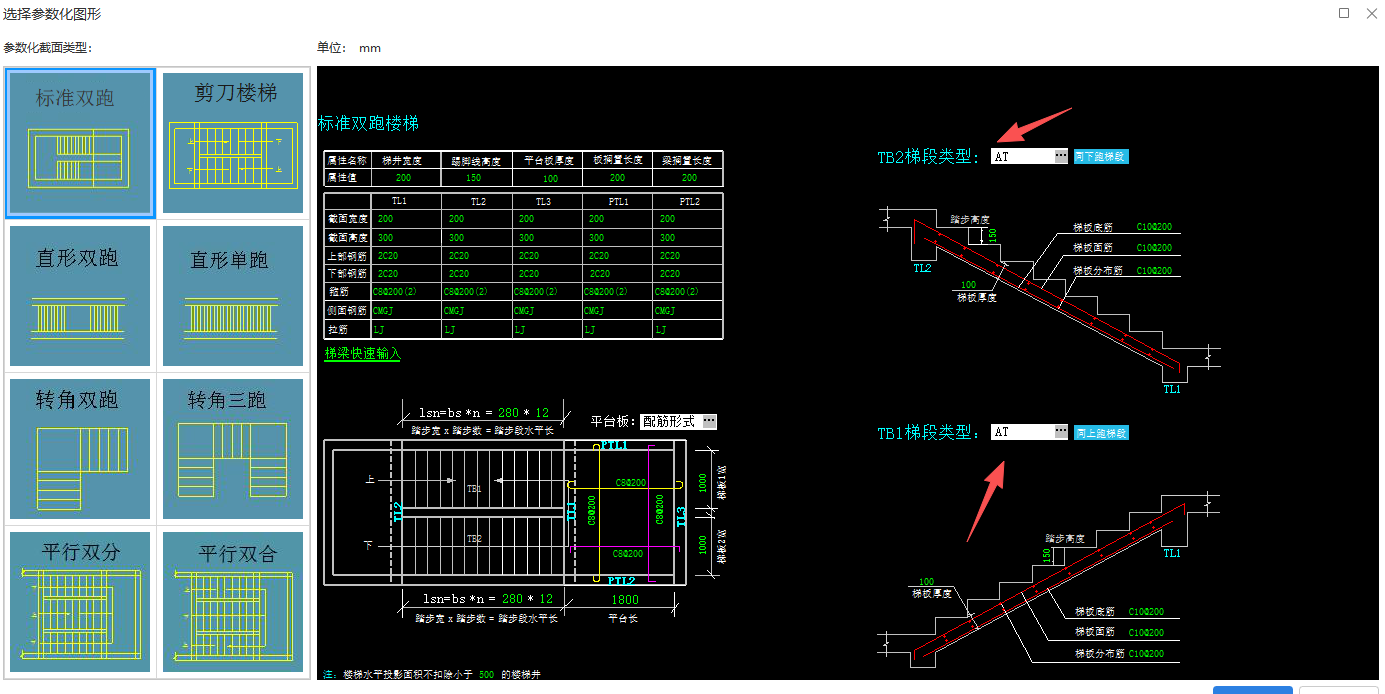Select the 标准双跑 staircase type thumbnail

80,143
